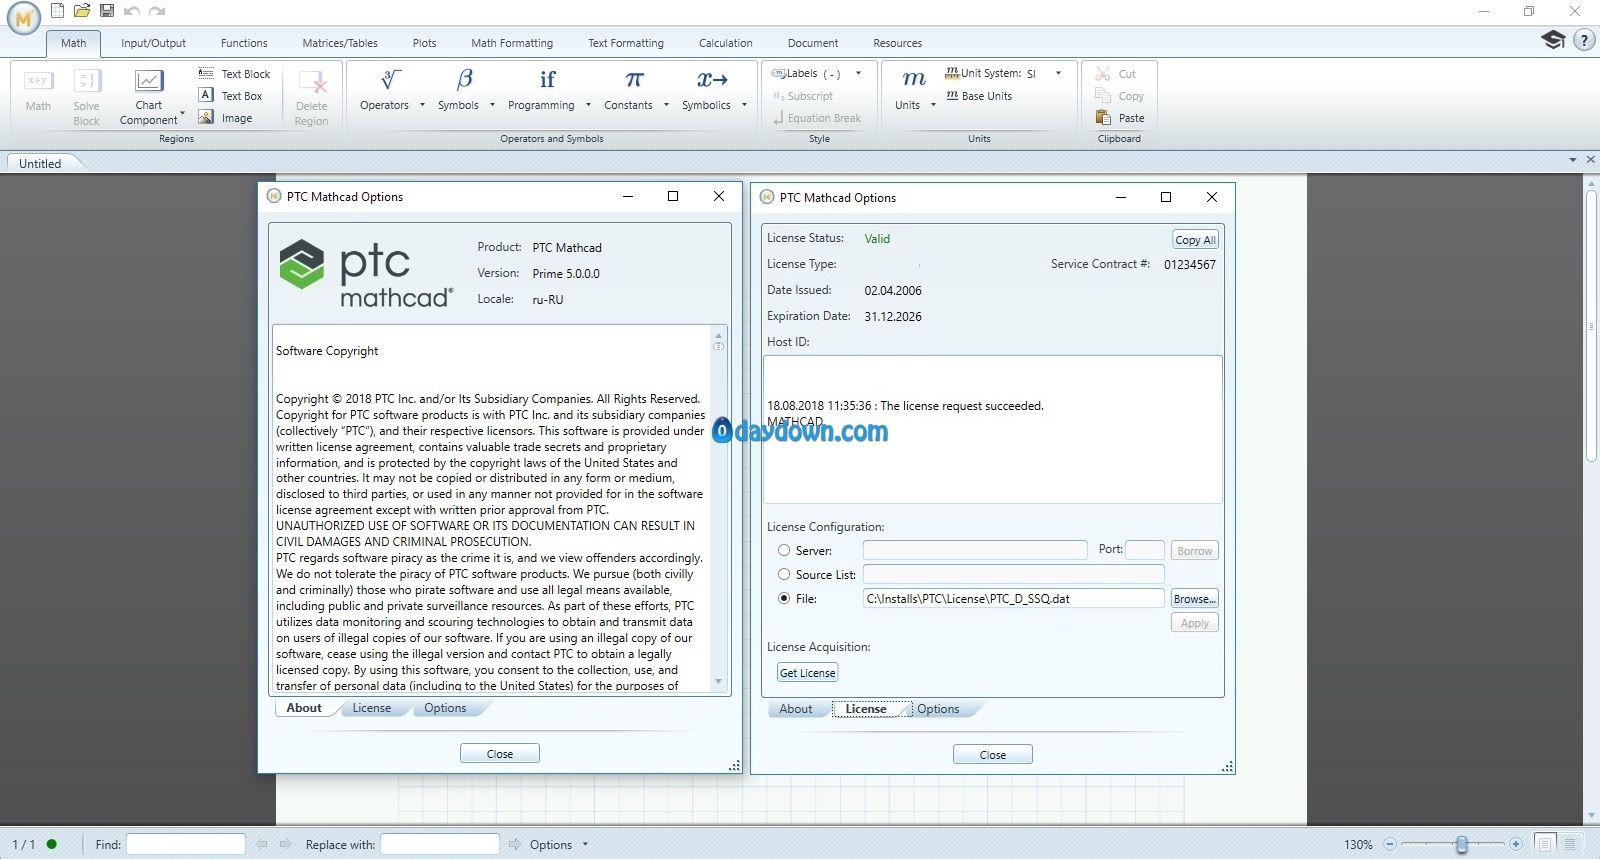Open the Matrices/Tables ribbon tab

[x=340, y=43]
